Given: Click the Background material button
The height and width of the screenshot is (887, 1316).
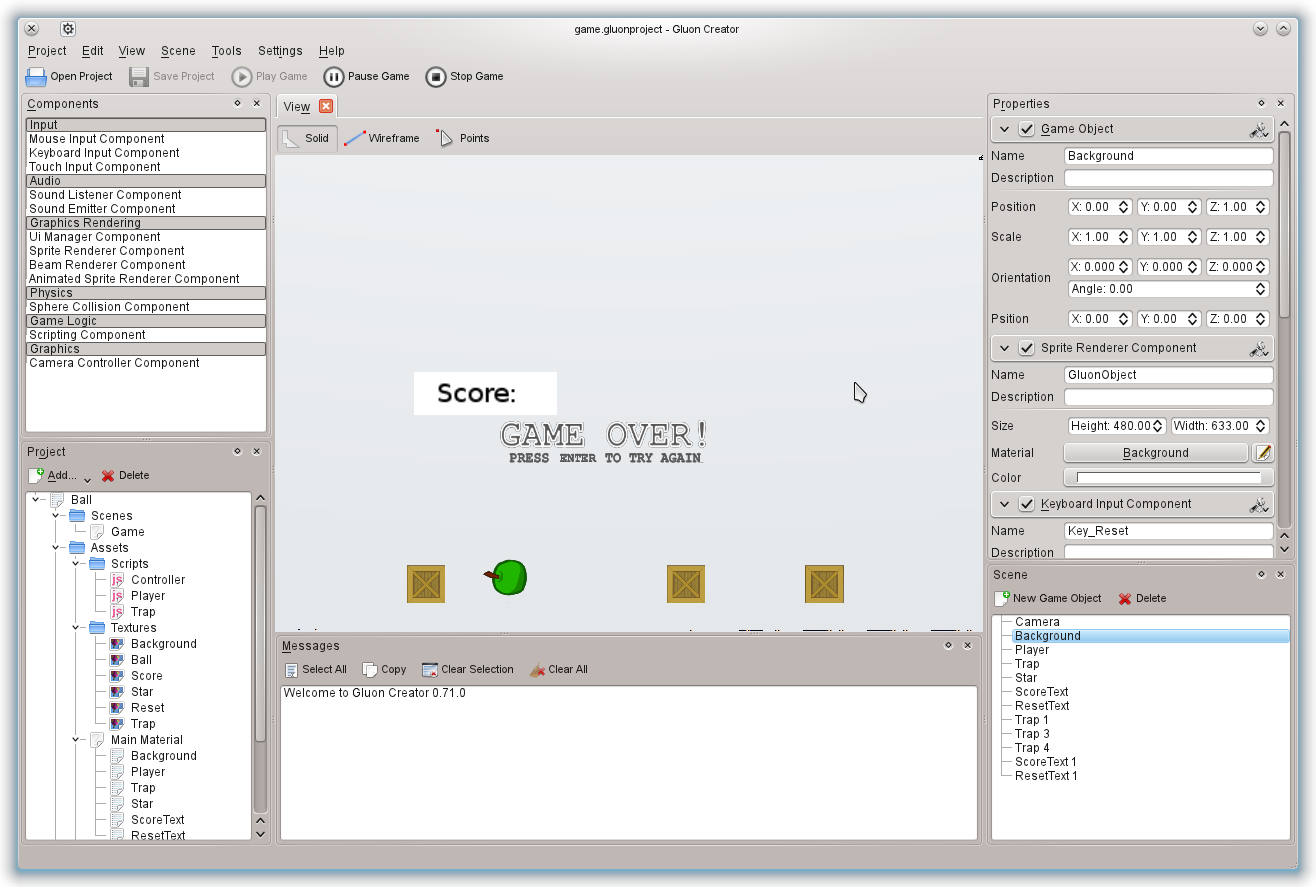Looking at the screenshot, I should click(1156, 453).
